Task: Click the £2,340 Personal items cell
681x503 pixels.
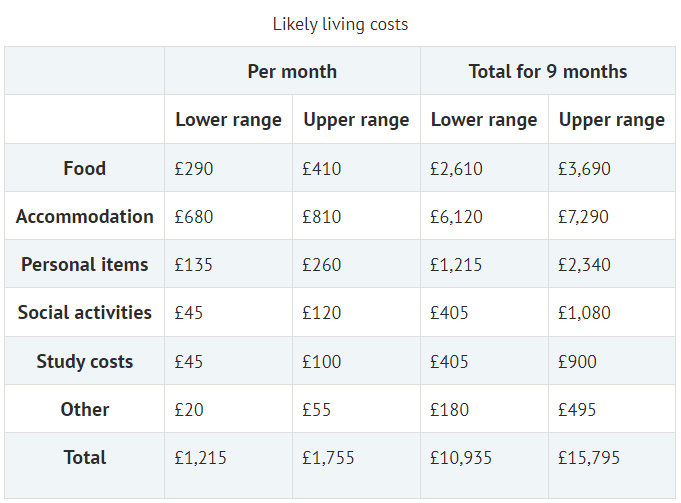Action: click(584, 265)
